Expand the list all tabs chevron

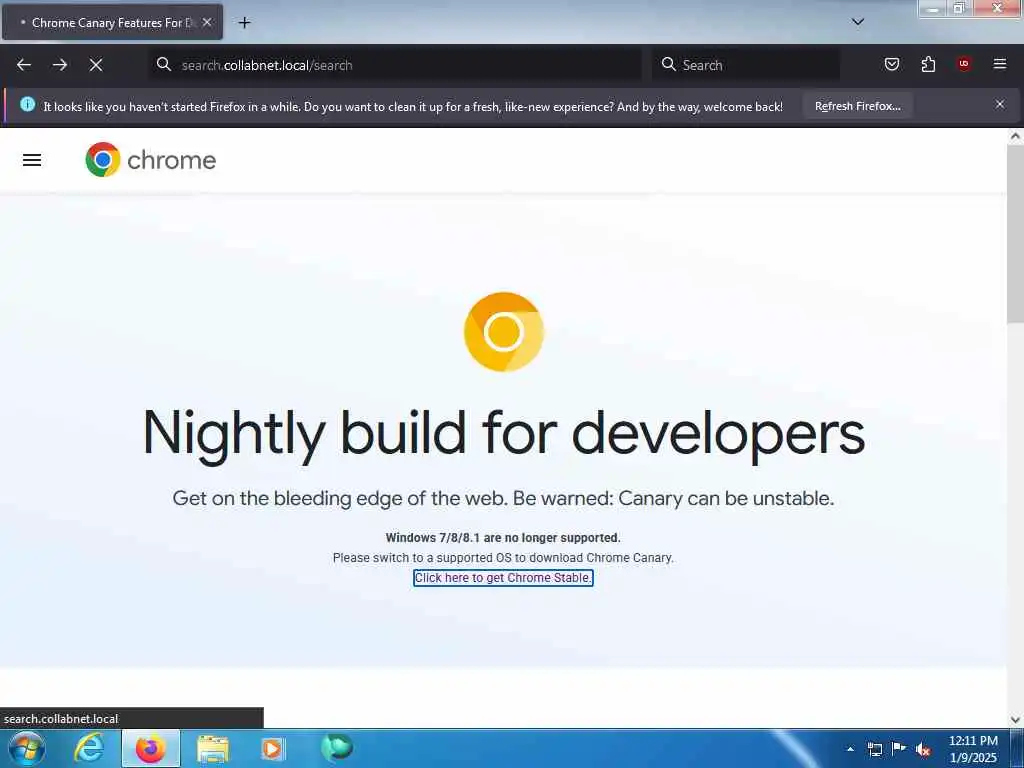click(858, 22)
